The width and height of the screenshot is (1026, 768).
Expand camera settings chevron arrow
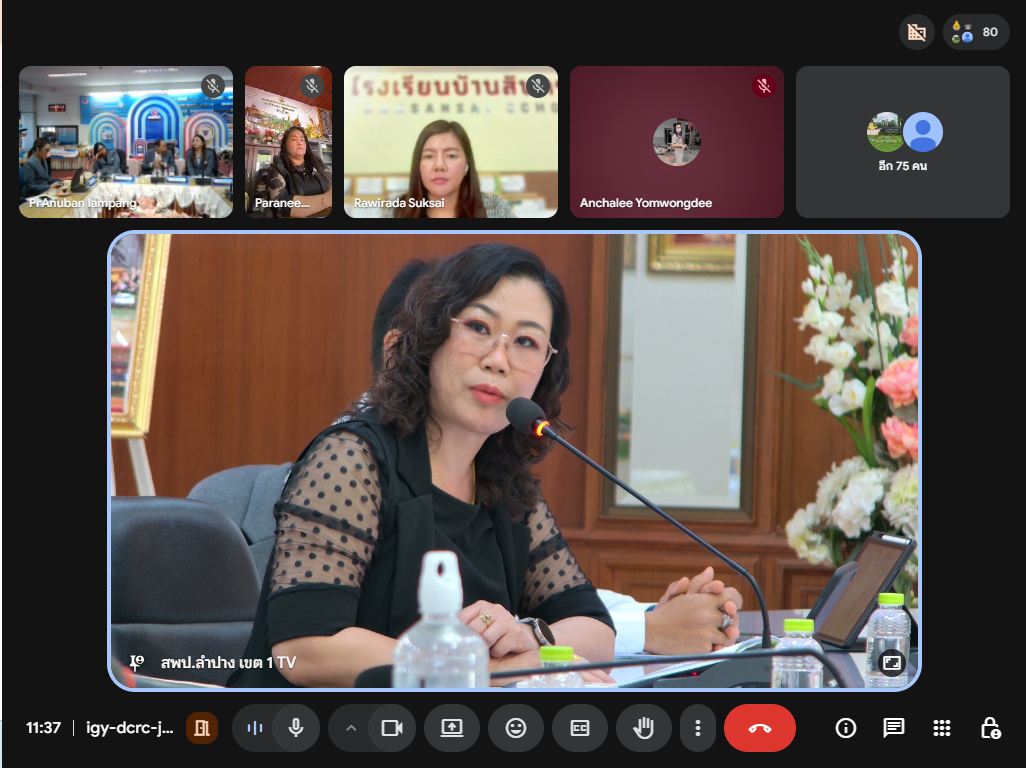pos(350,728)
